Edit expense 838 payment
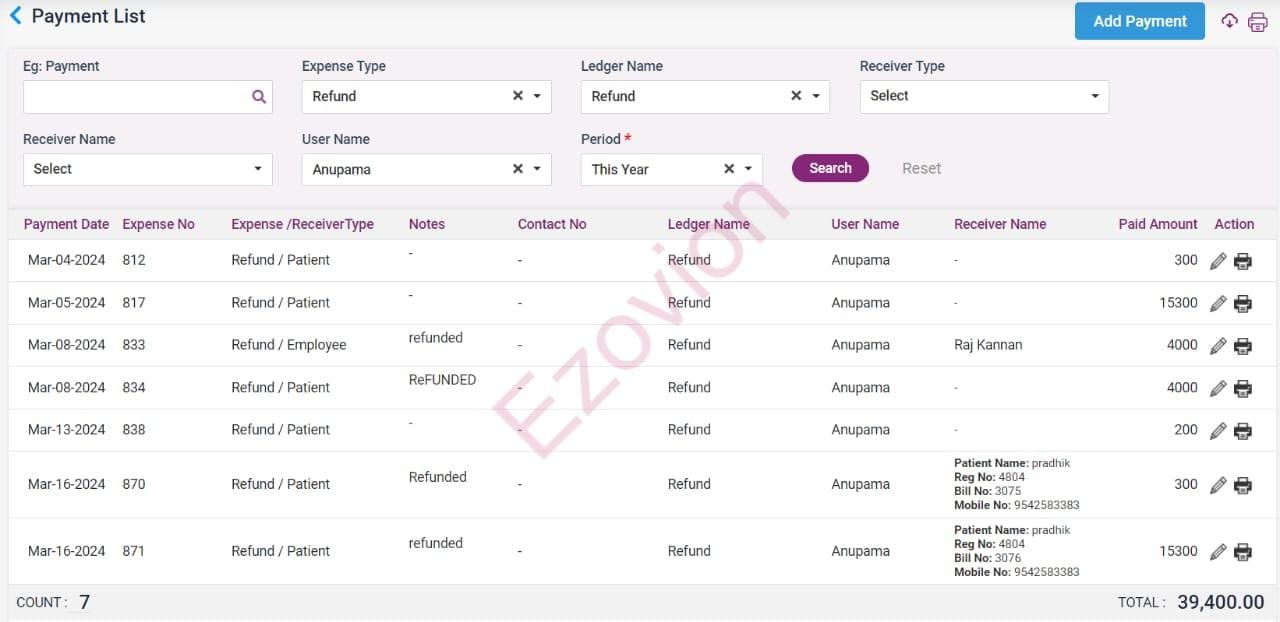The height and width of the screenshot is (622, 1280). (1218, 431)
